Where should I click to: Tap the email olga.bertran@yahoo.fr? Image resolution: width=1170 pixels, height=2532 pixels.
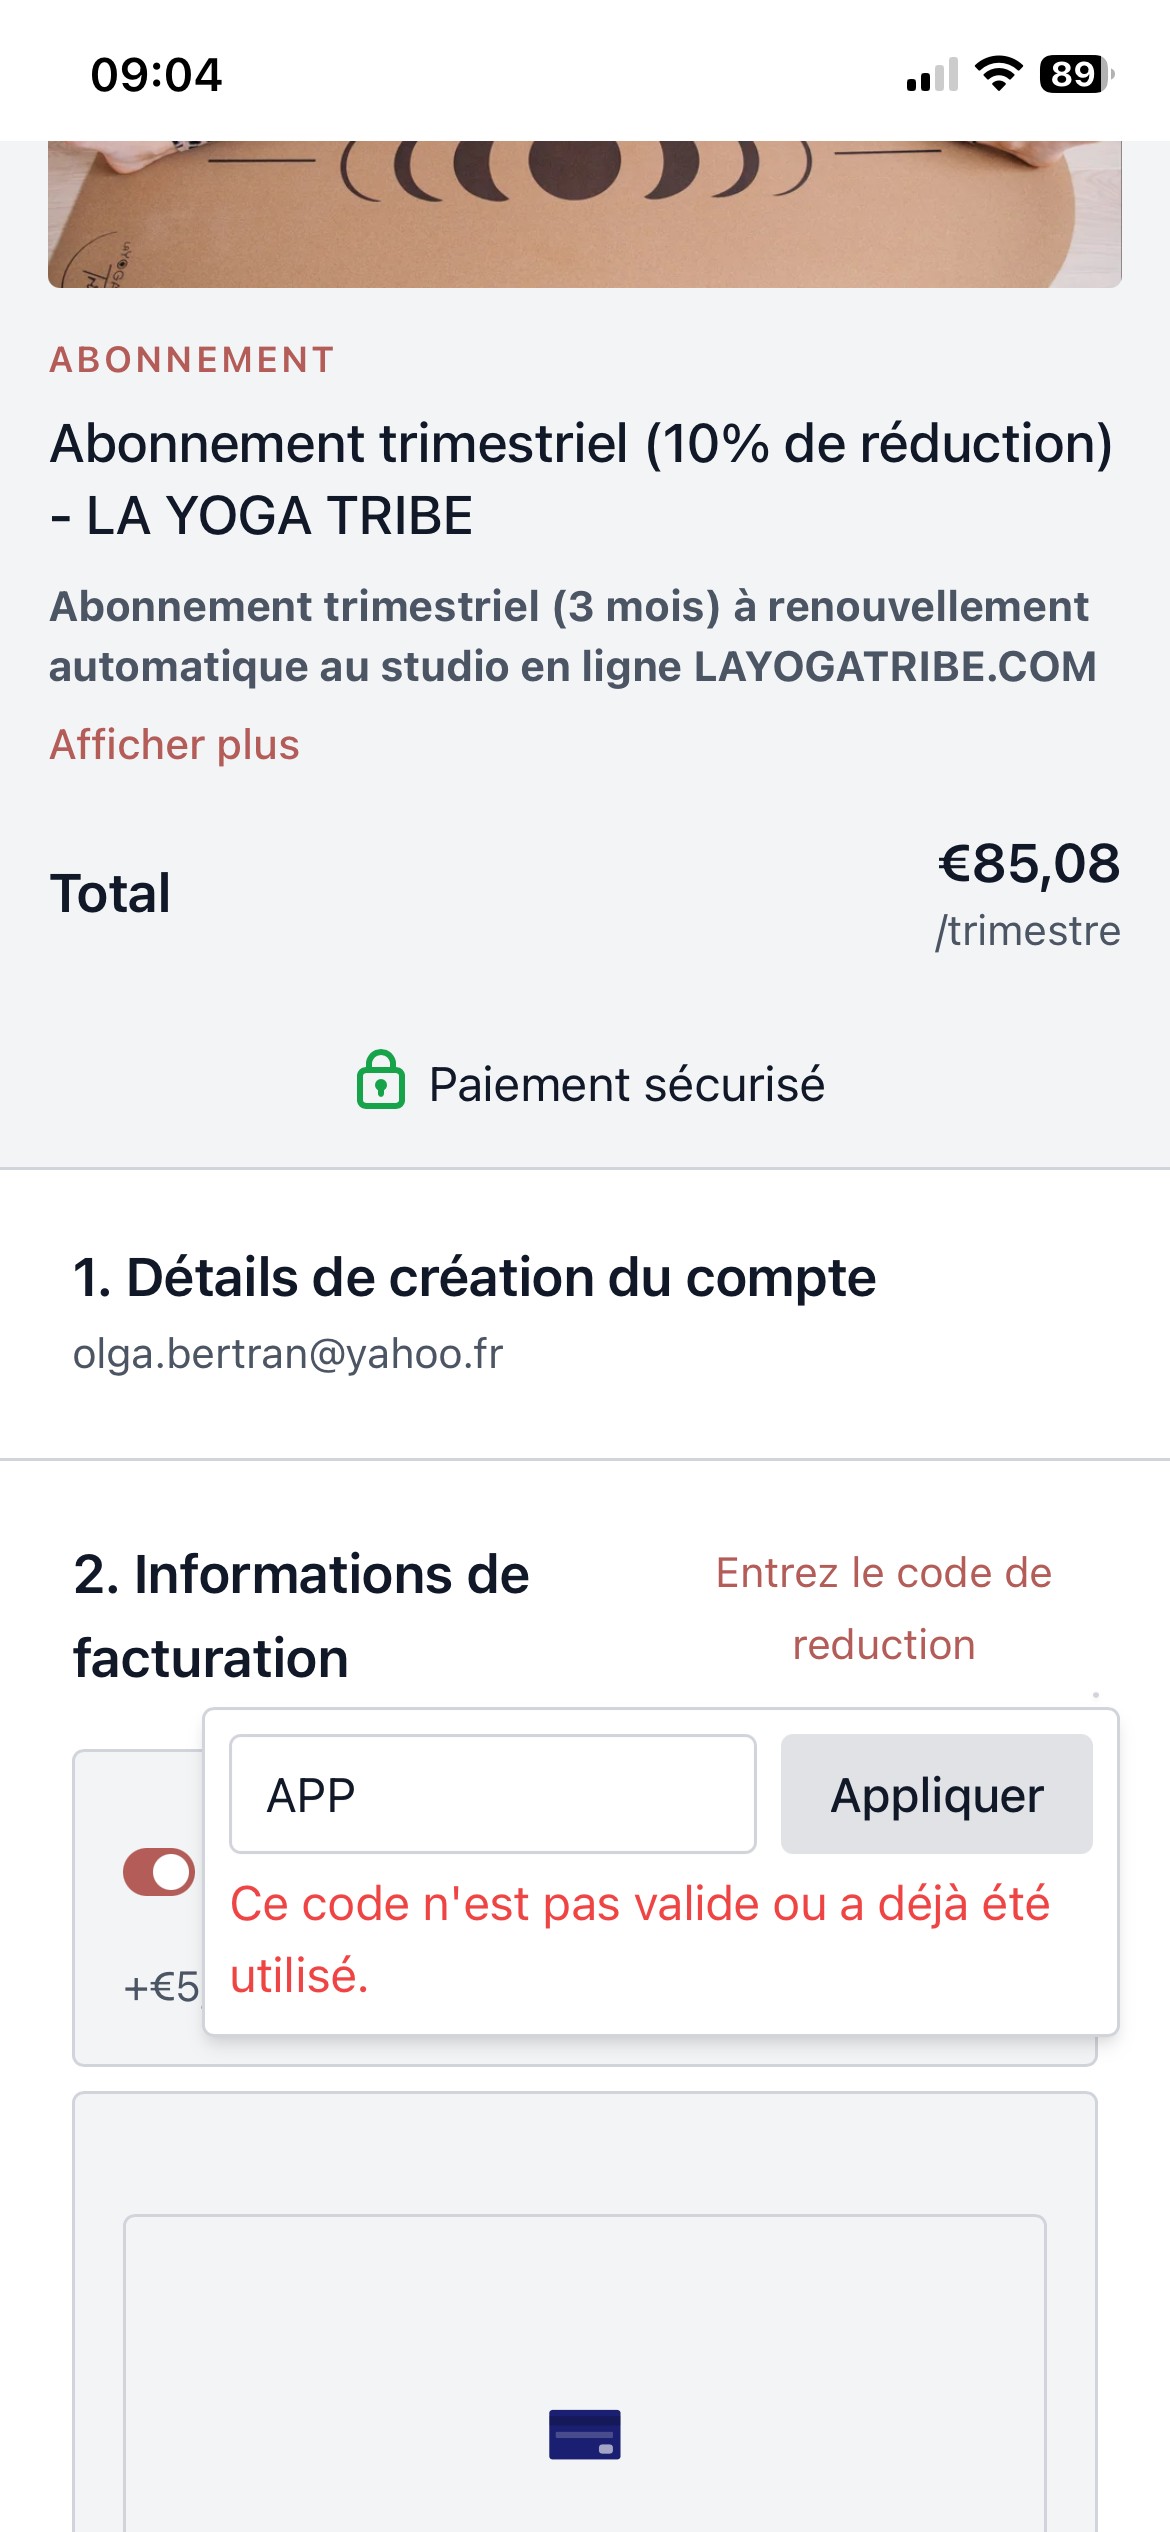pos(288,1354)
